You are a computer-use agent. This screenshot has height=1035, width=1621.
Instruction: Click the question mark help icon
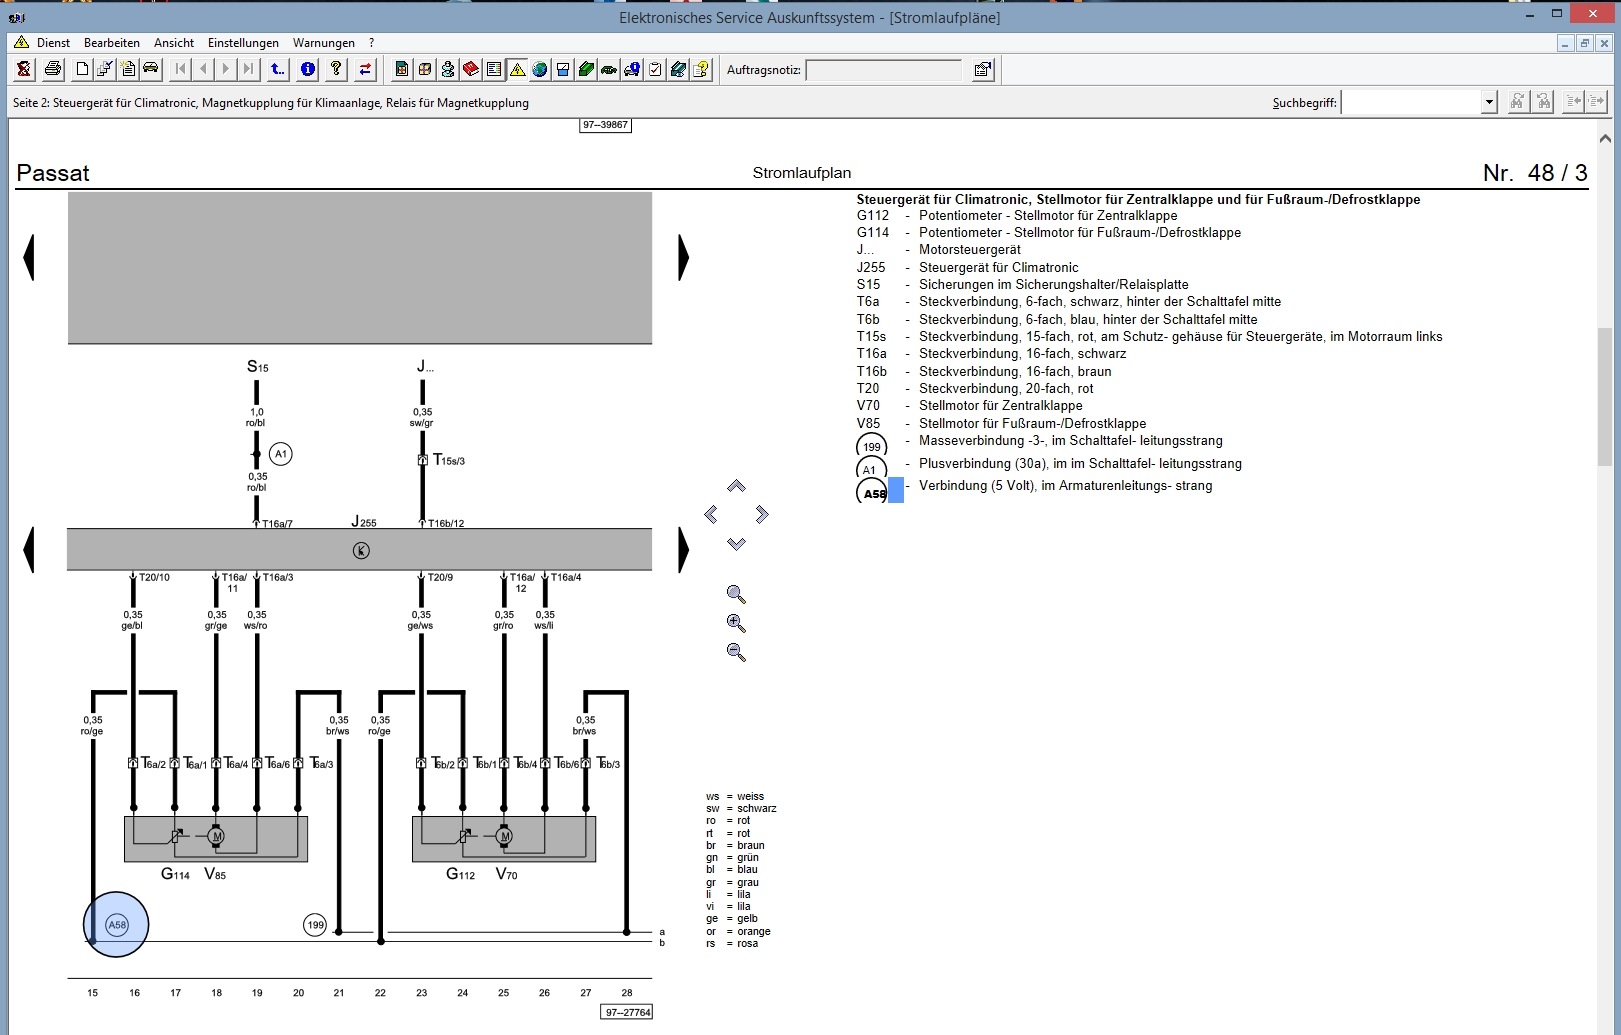337,69
